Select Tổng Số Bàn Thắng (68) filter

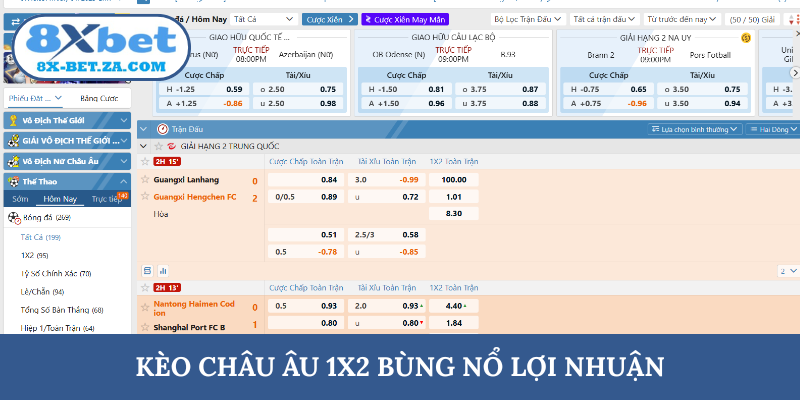(x=62, y=310)
